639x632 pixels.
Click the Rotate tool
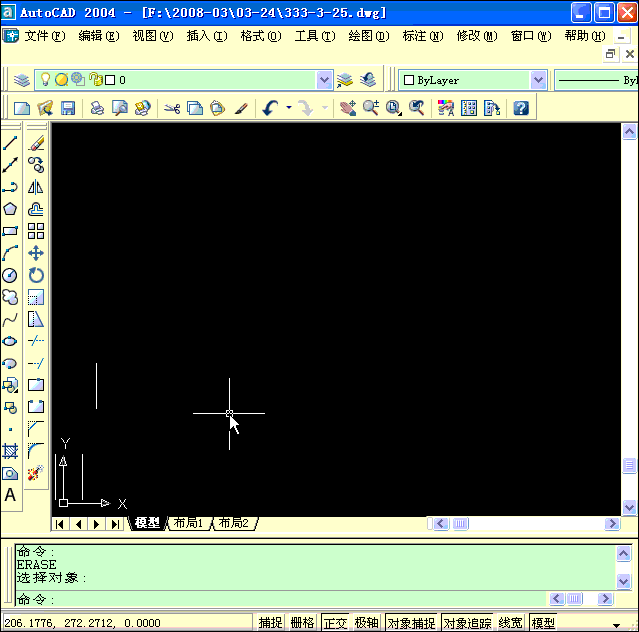[36, 275]
